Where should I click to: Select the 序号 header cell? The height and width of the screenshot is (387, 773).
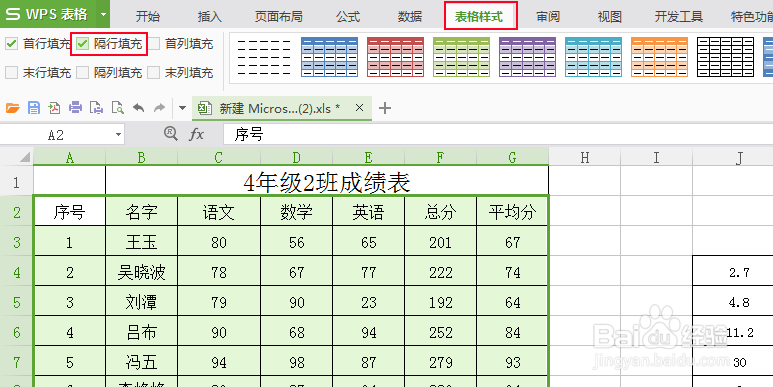tap(70, 212)
